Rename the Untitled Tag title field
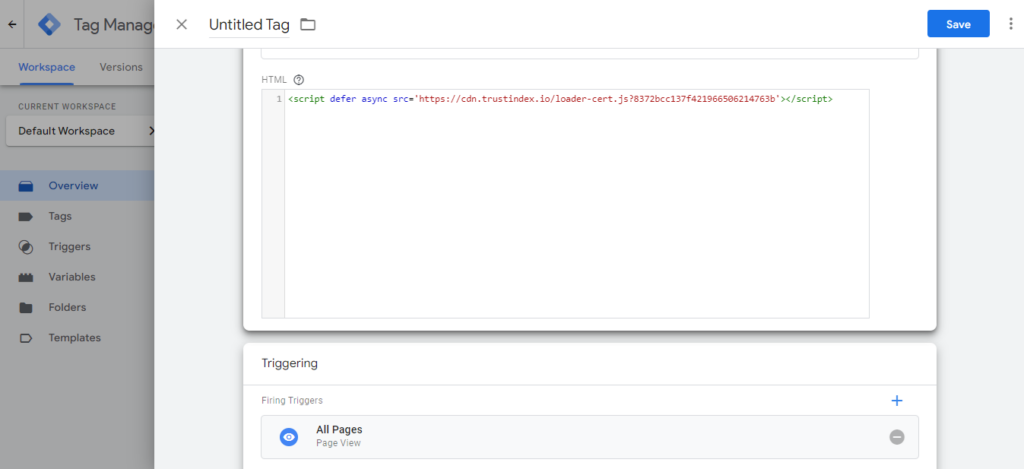 [x=248, y=24]
